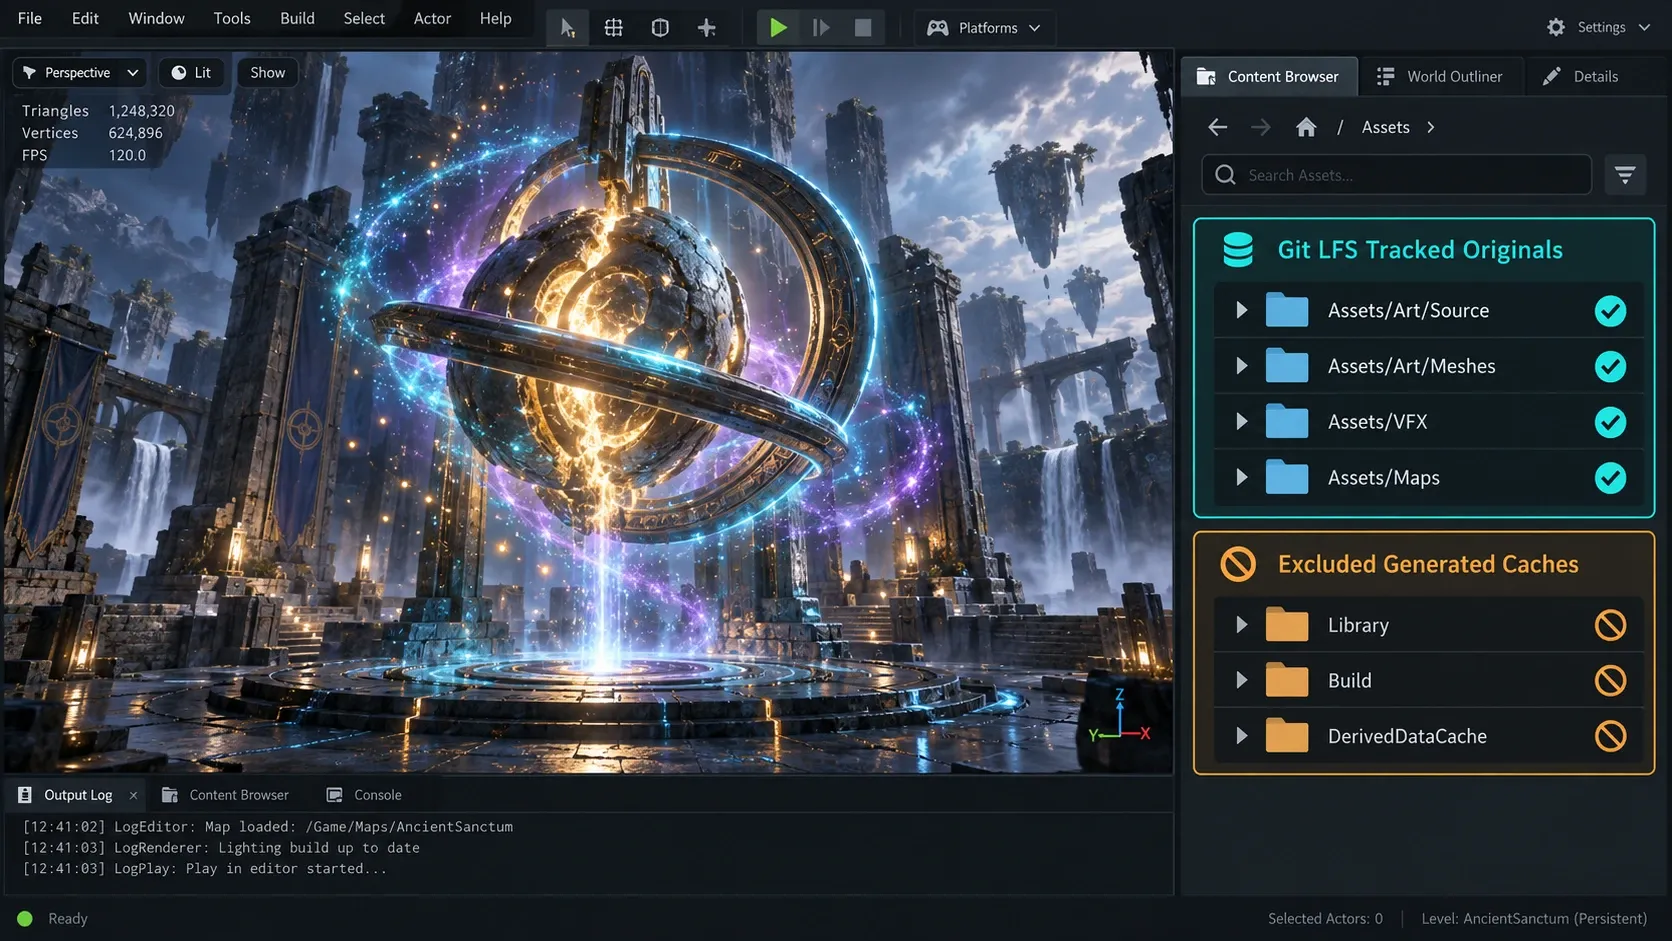Viewport: 1672px width, 941px height.
Task: Close the Output Log tab
Action: [x=133, y=795]
